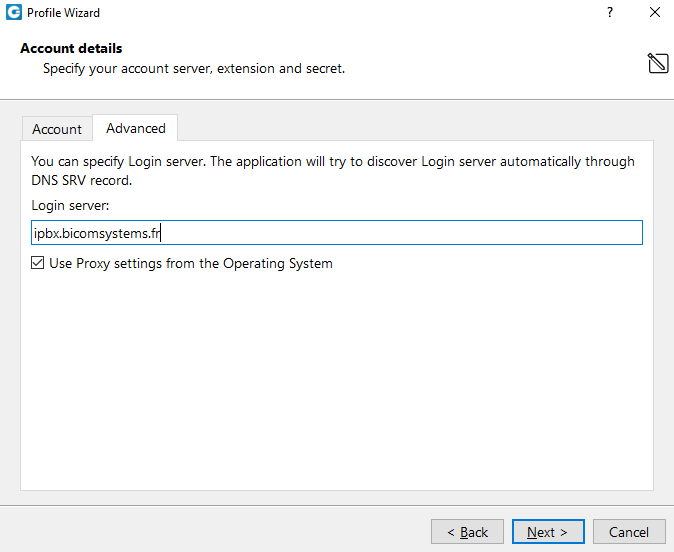Click the empty end of the Login server field
The width and height of the screenshot is (674, 552).
tap(400, 233)
